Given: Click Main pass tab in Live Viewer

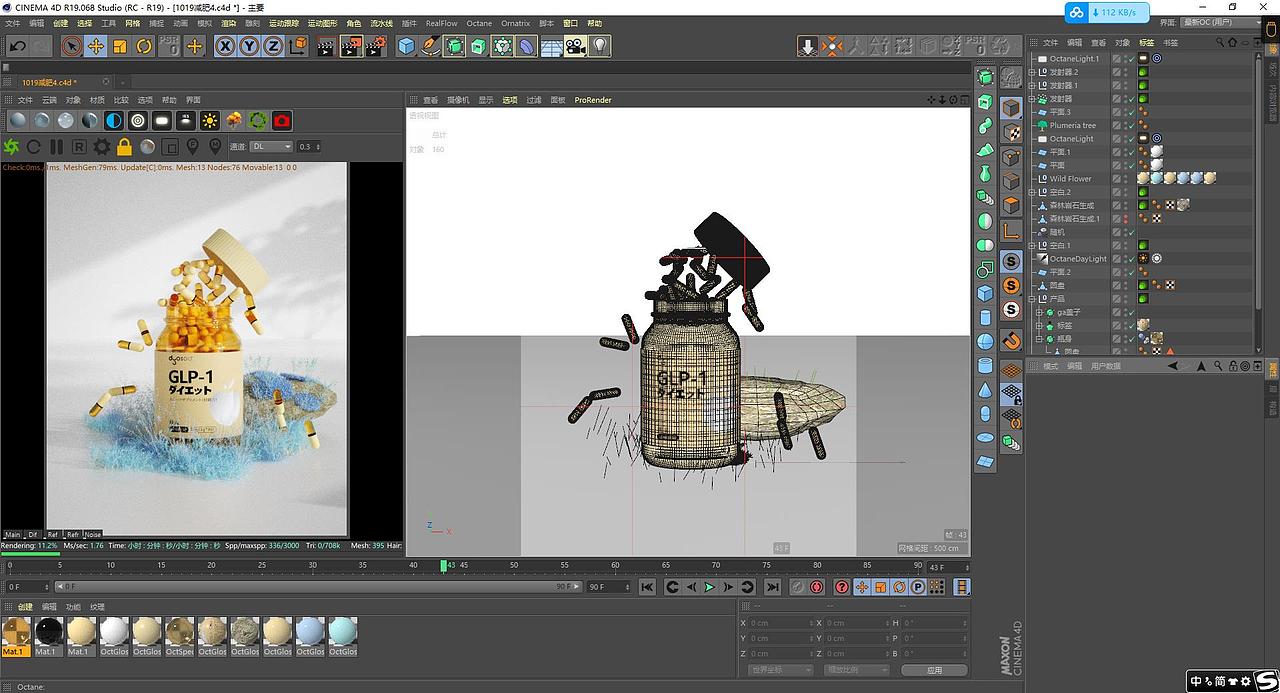Looking at the screenshot, I should (x=13, y=534).
